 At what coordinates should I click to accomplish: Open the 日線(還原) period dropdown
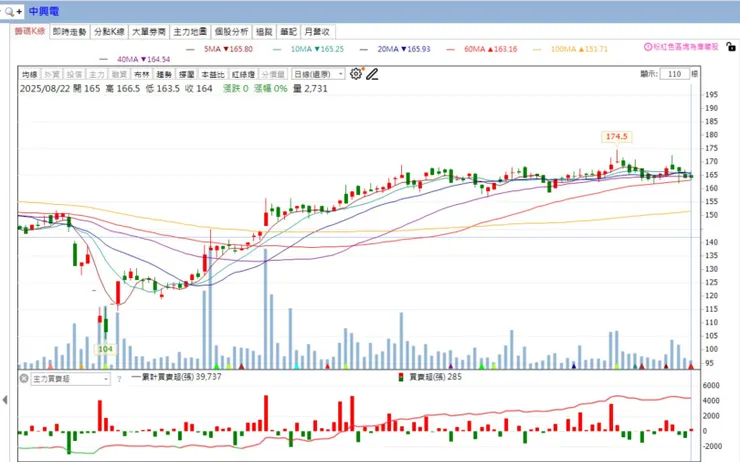tap(318, 74)
